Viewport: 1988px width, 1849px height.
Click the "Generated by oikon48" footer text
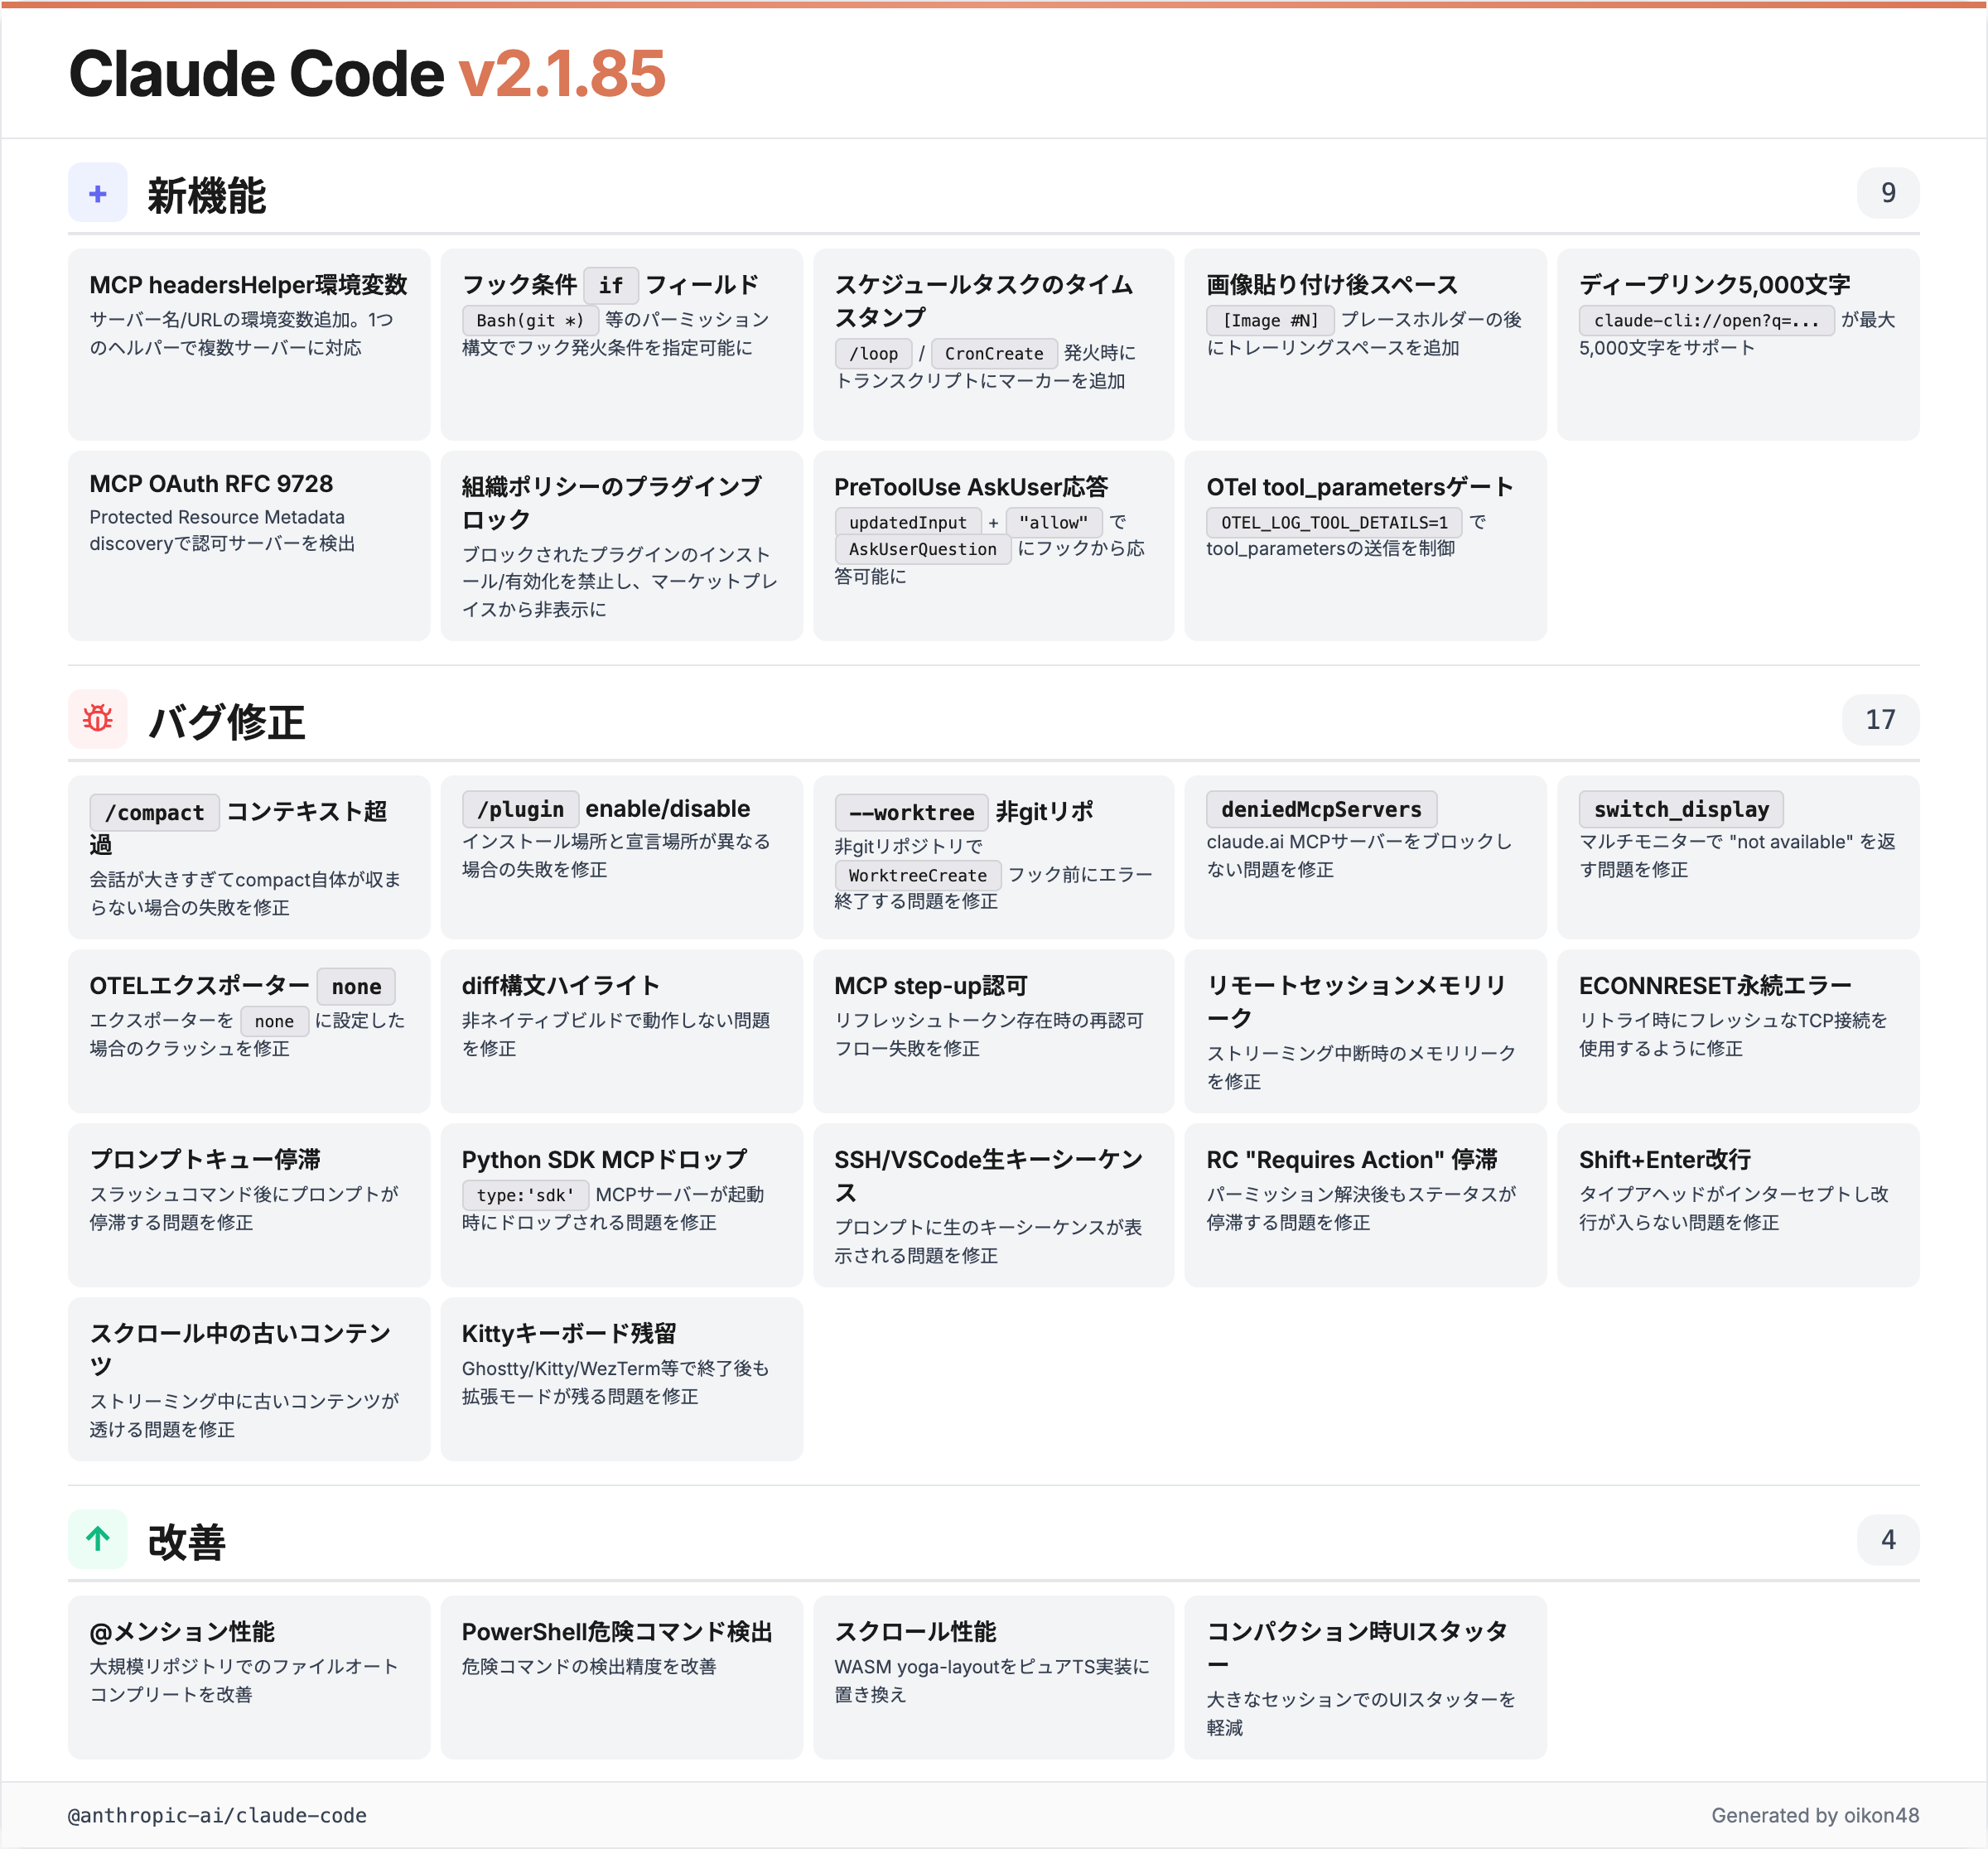click(1815, 1816)
